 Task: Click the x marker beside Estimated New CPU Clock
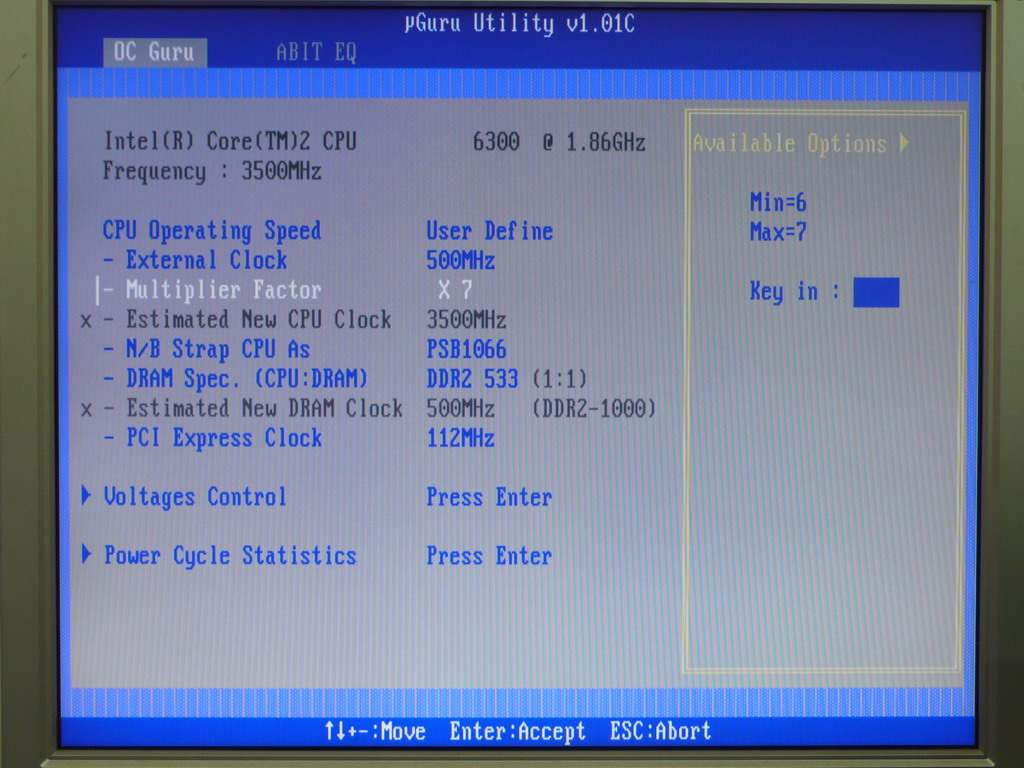coord(86,321)
